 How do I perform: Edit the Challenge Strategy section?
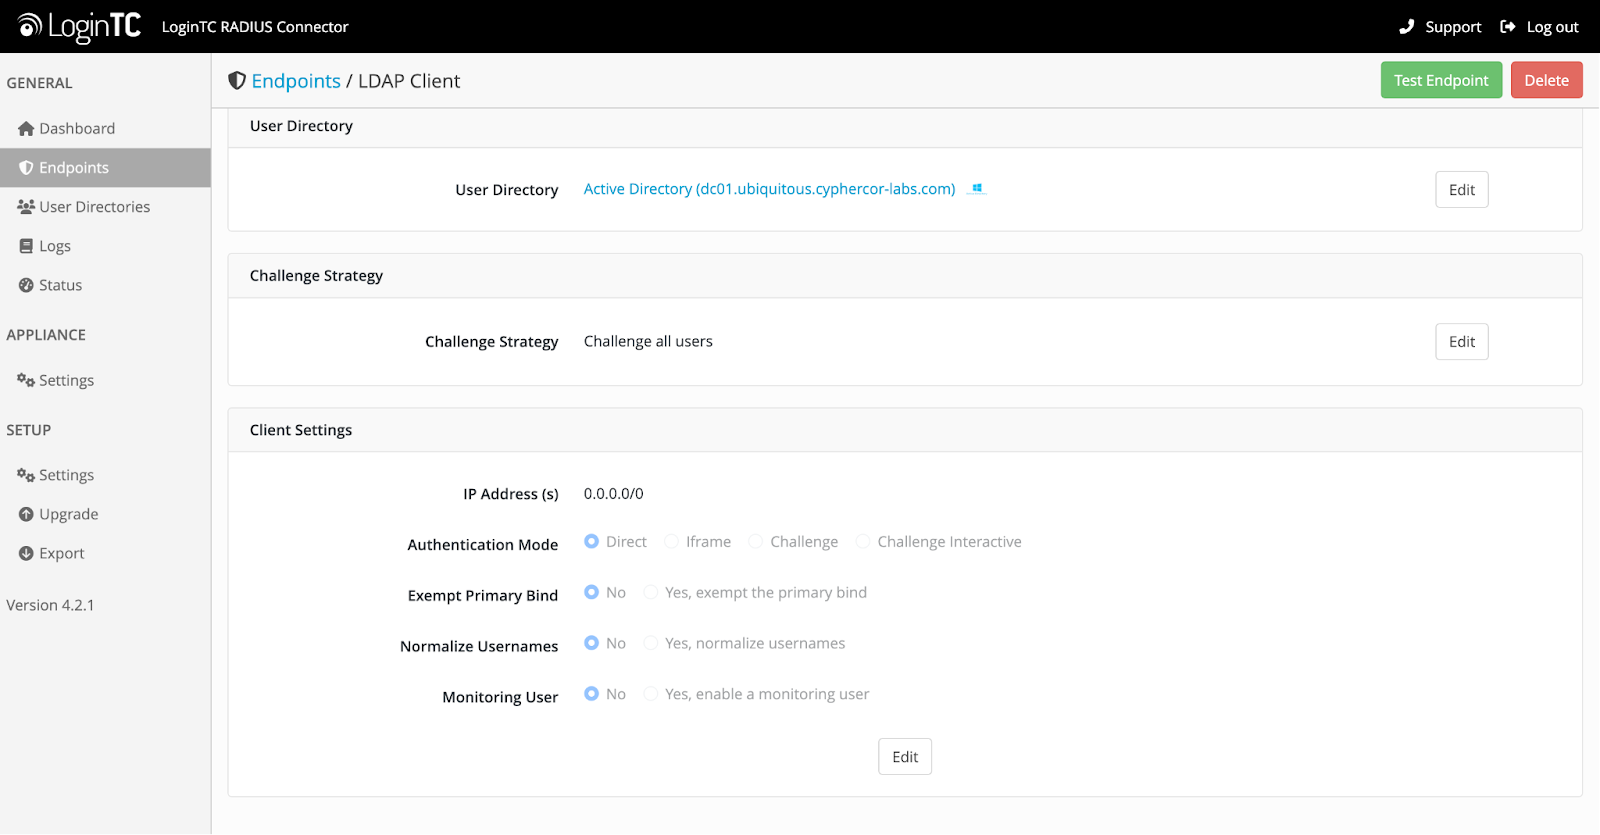[x=1462, y=342]
